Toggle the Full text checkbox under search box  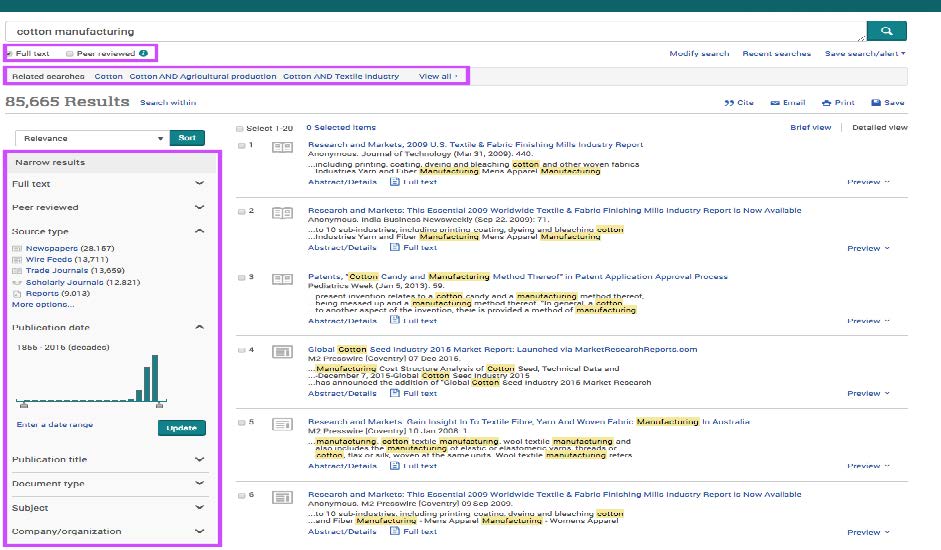pos(9,54)
